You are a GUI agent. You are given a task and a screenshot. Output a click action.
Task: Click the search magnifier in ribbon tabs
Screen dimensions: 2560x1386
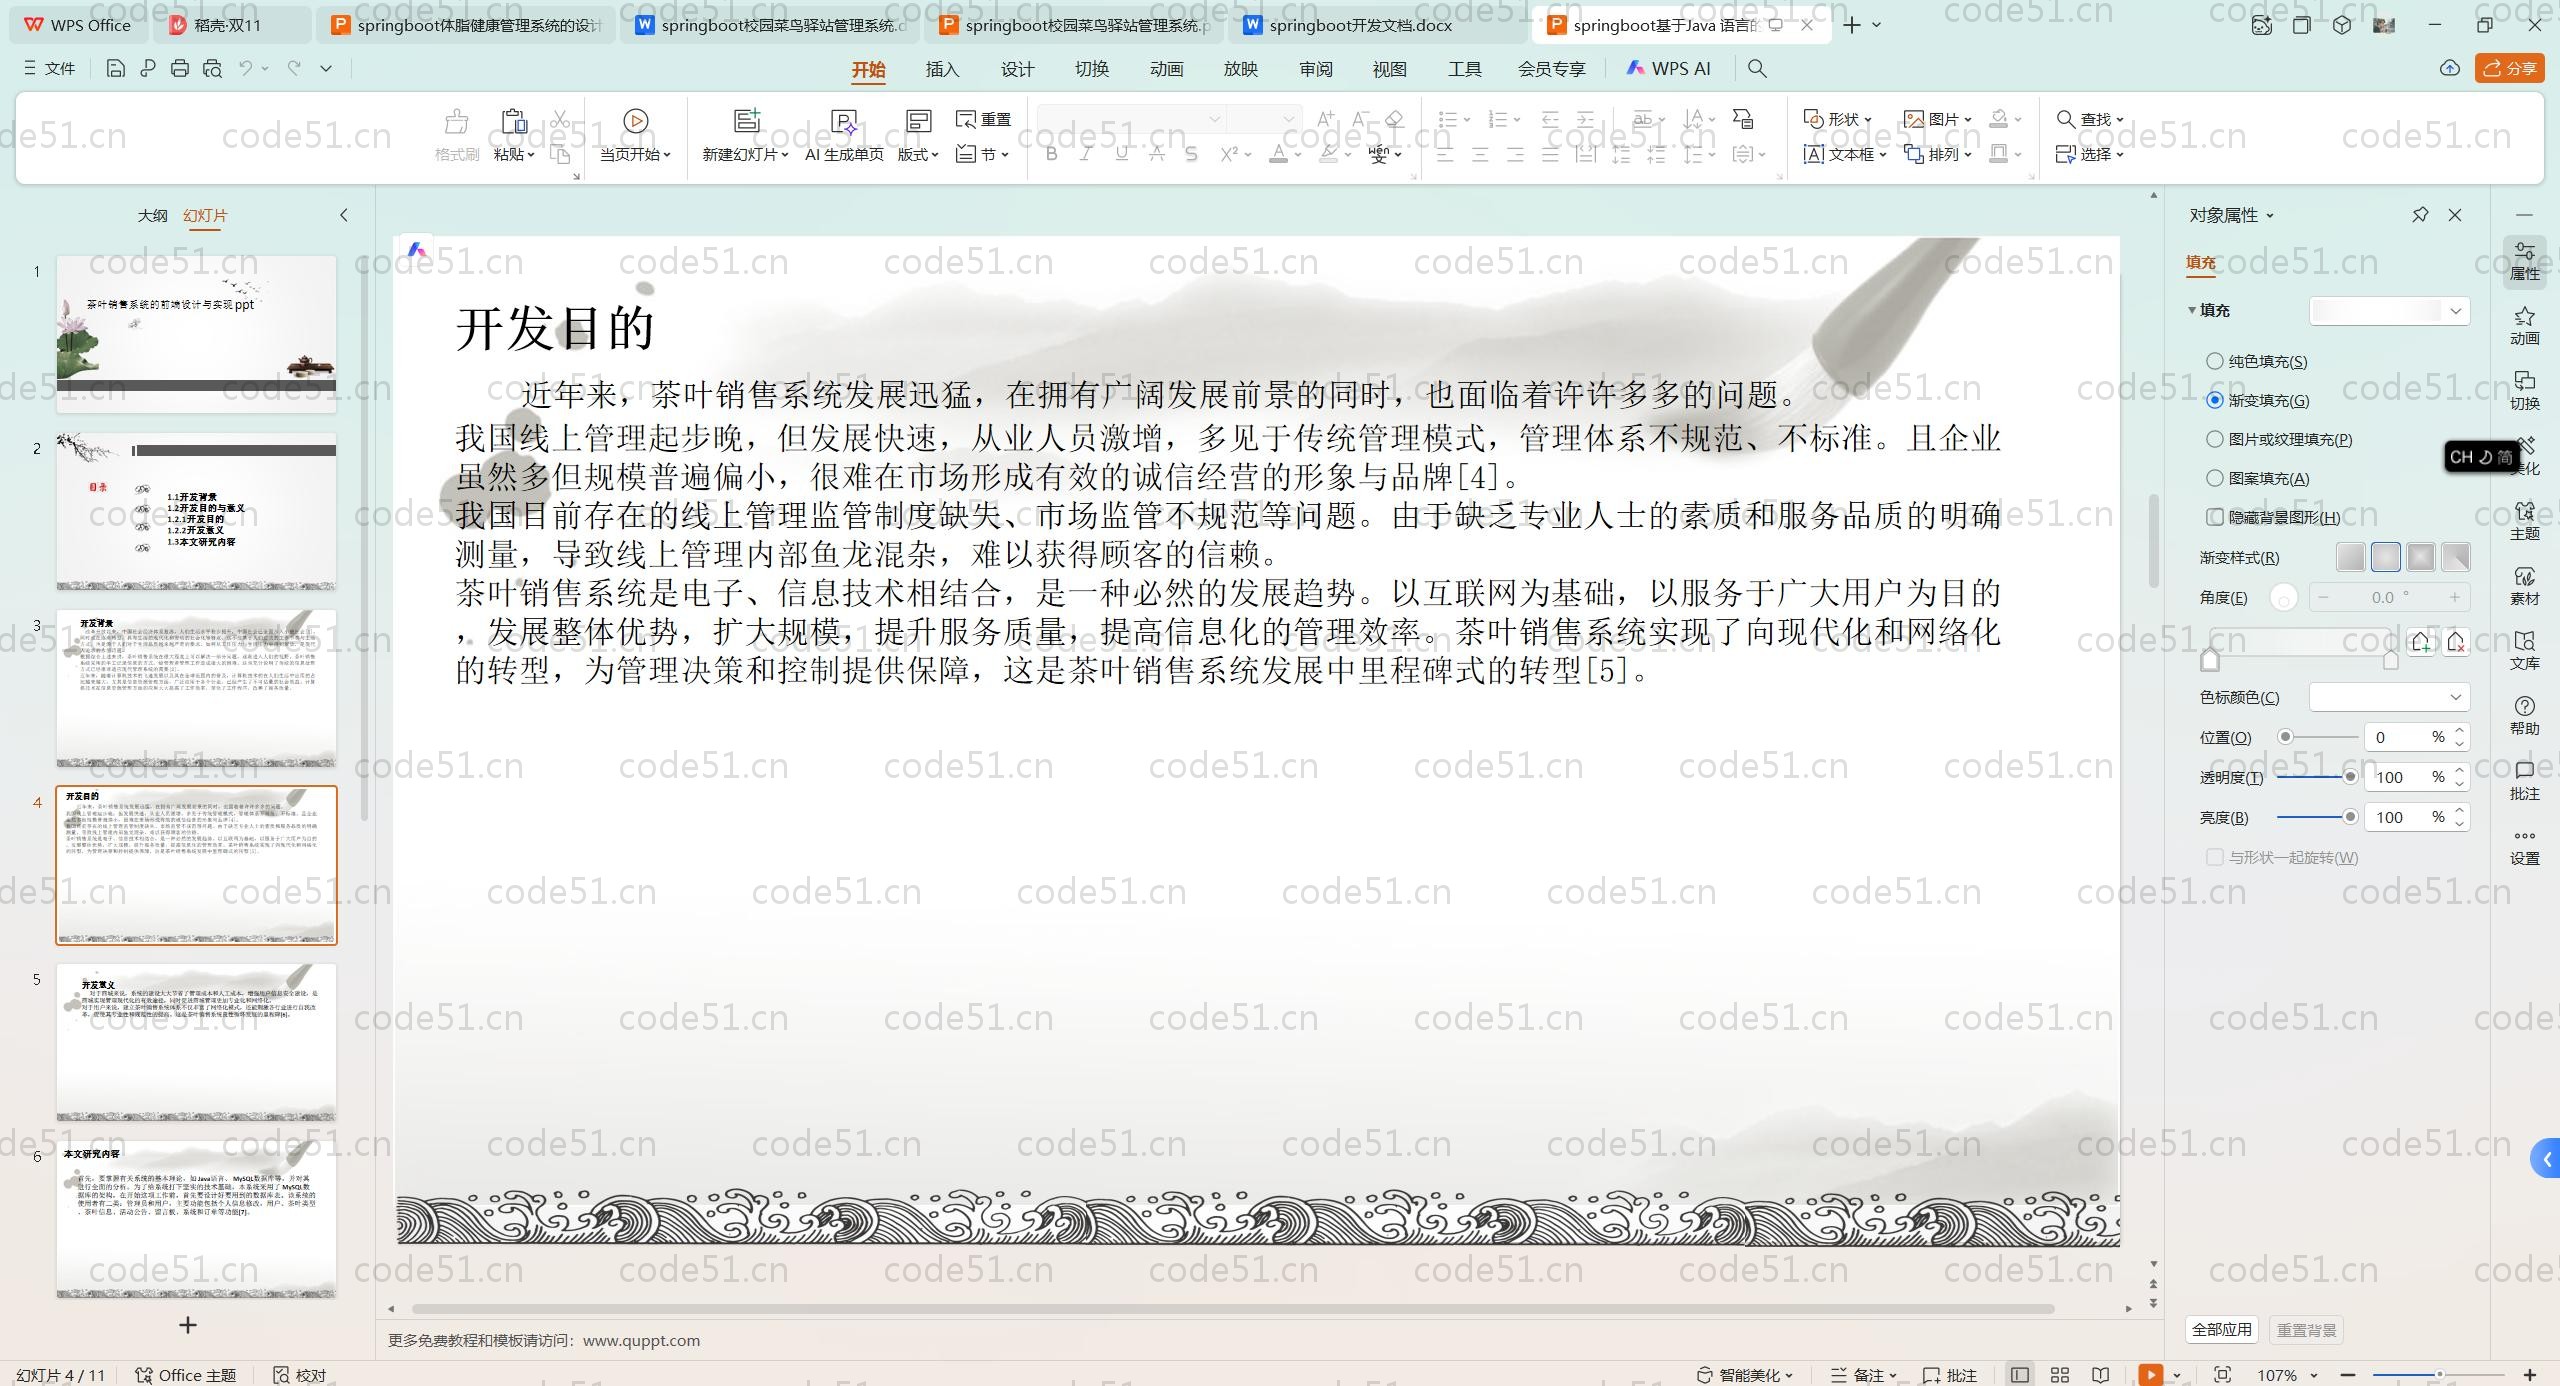(x=1757, y=68)
